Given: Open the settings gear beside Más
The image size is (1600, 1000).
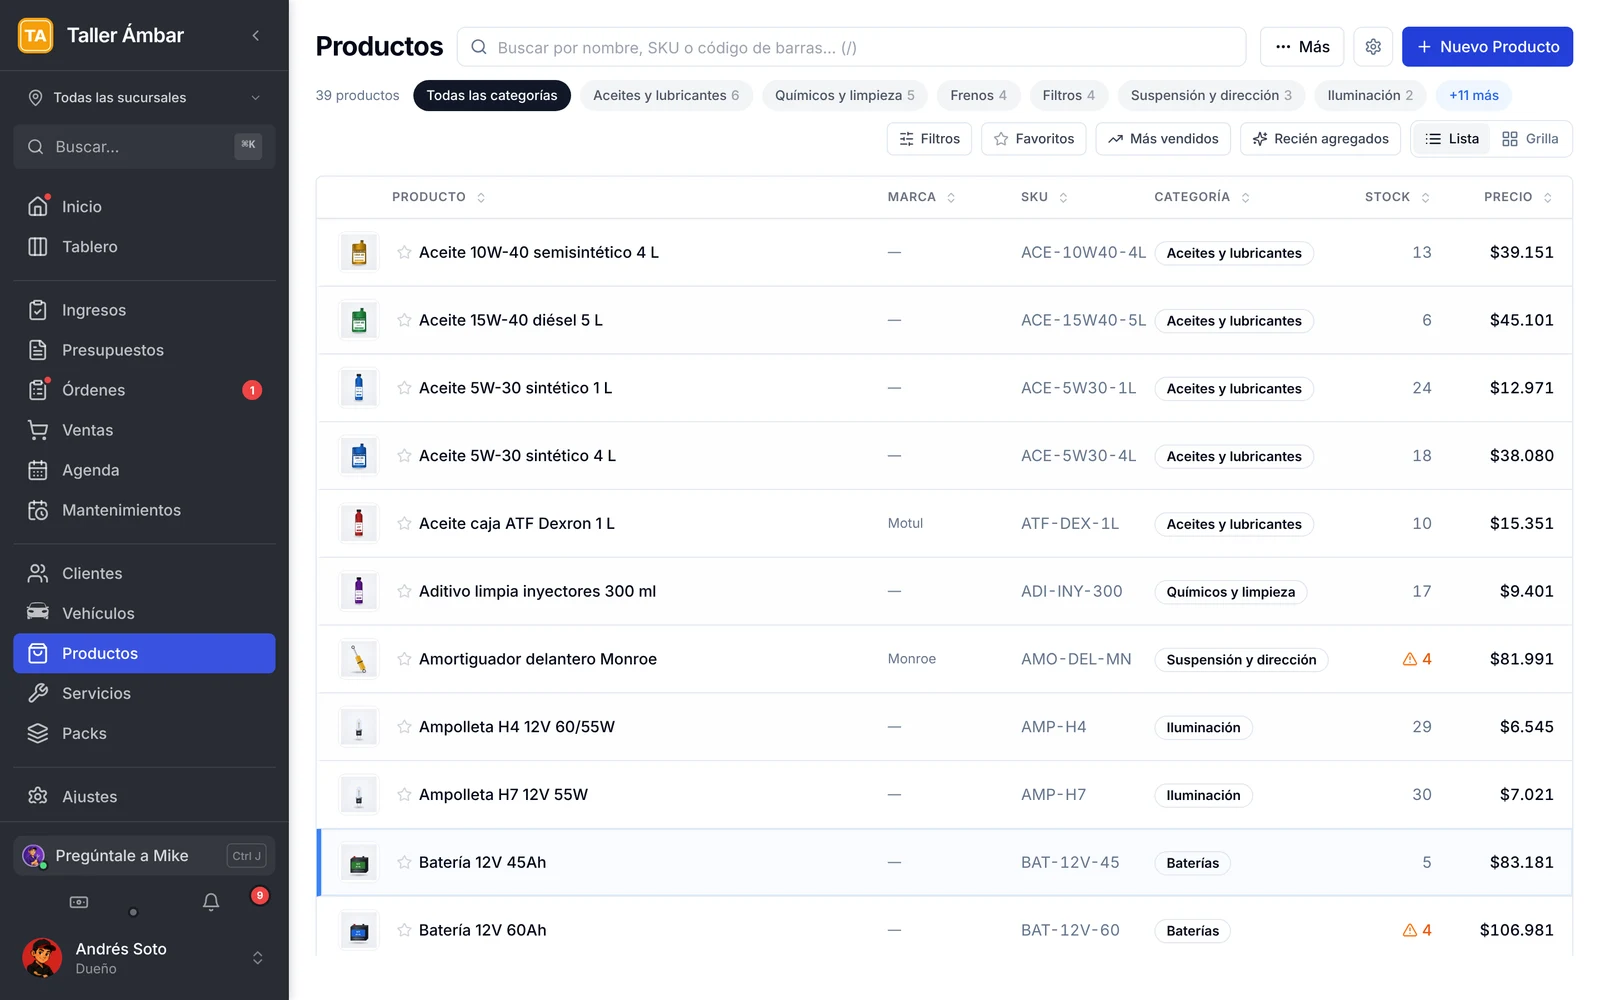Looking at the screenshot, I should 1373,47.
